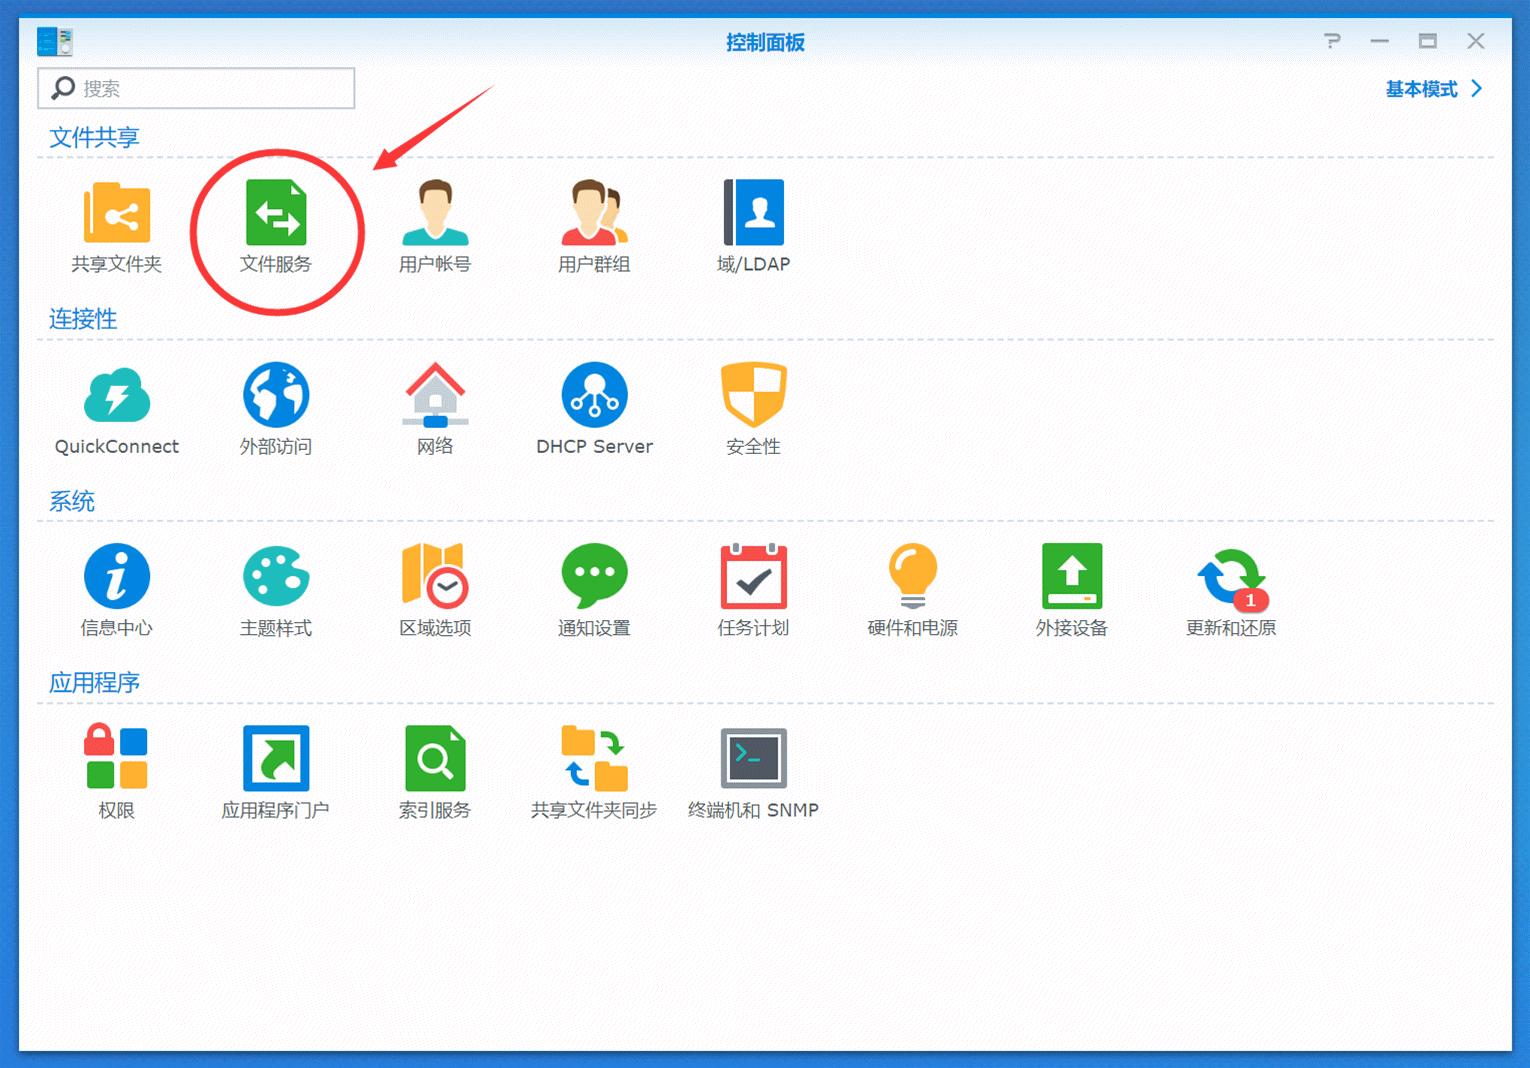Open 安全性 (Security) settings

pos(753,395)
